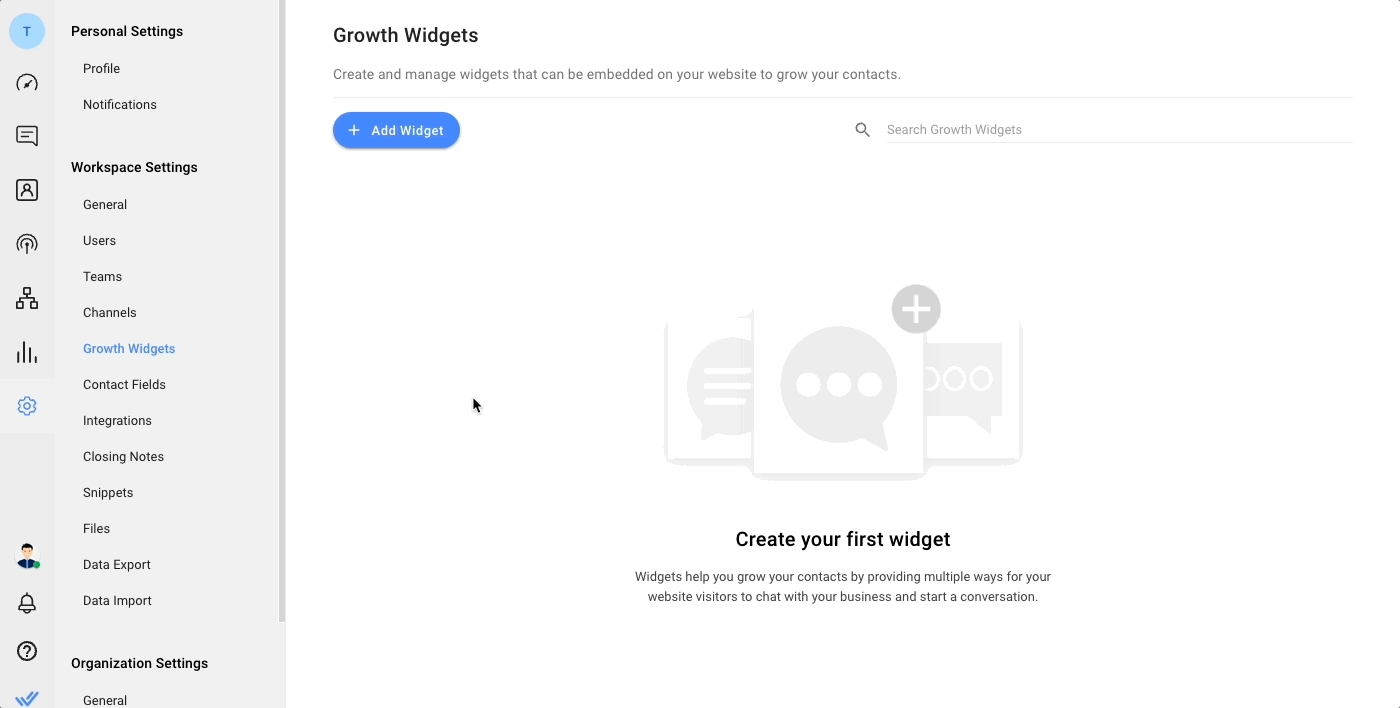Open the Workflows hierarchy icon
Image resolution: width=1400 pixels, height=708 pixels.
[27, 298]
